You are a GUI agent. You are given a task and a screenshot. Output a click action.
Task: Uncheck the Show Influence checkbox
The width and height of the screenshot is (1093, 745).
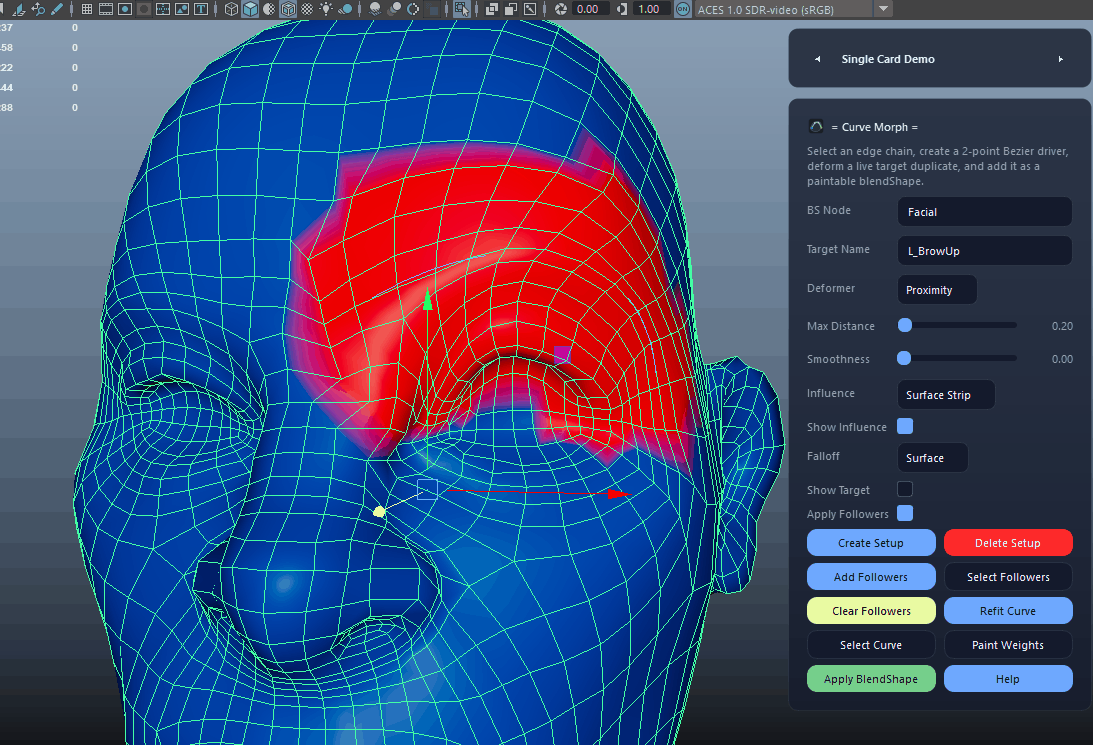coord(905,426)
